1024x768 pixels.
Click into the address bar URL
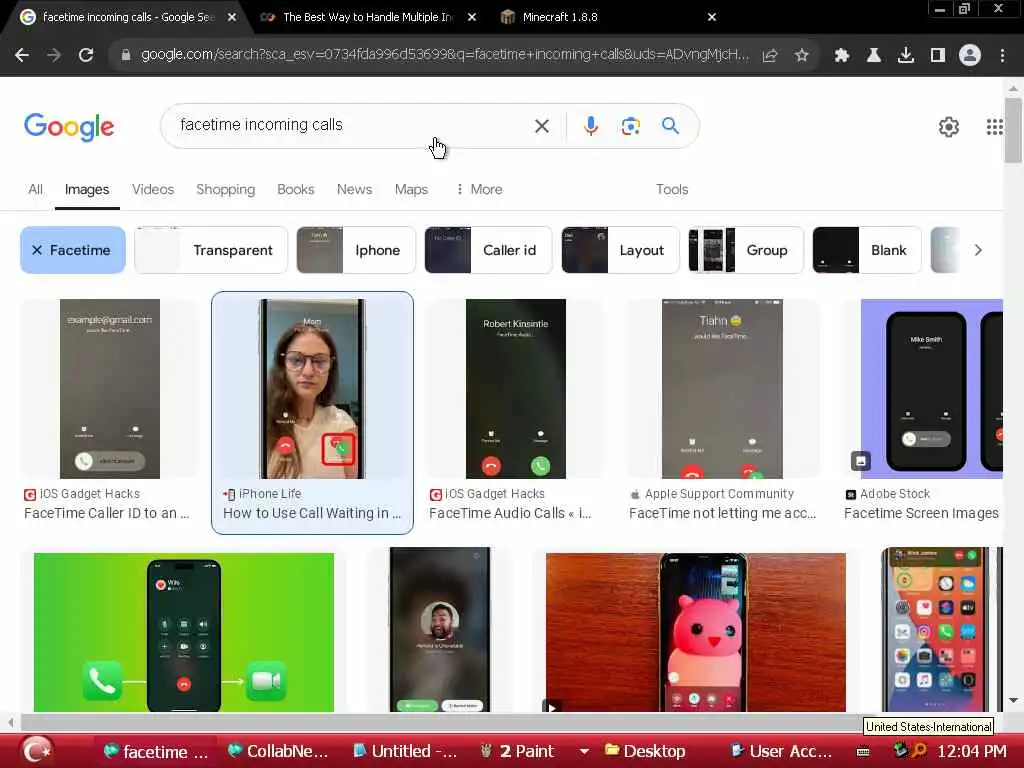pyautogui.click(x=444, y=55)
